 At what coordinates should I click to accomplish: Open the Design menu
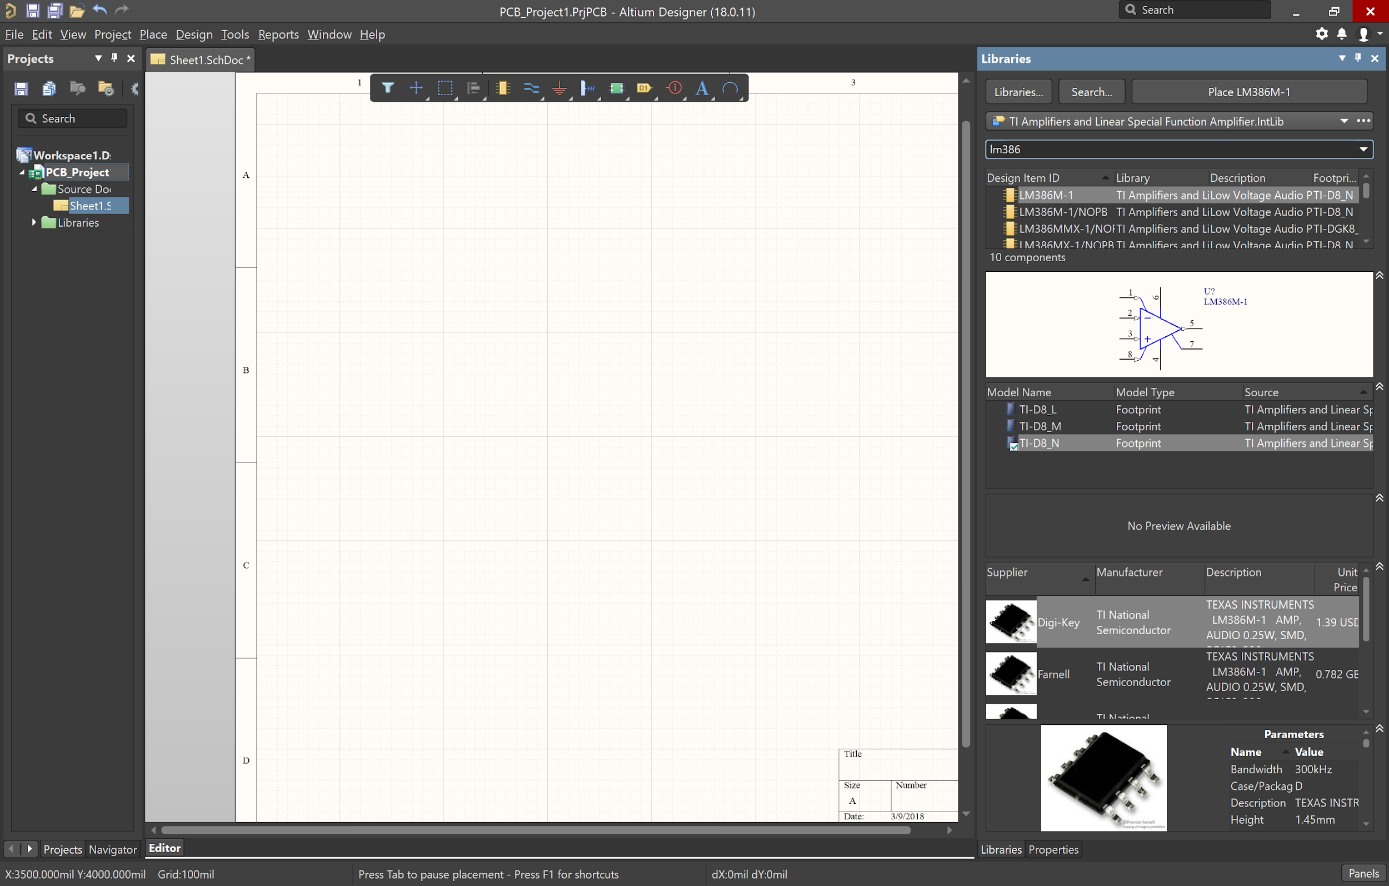pos(194,34)
